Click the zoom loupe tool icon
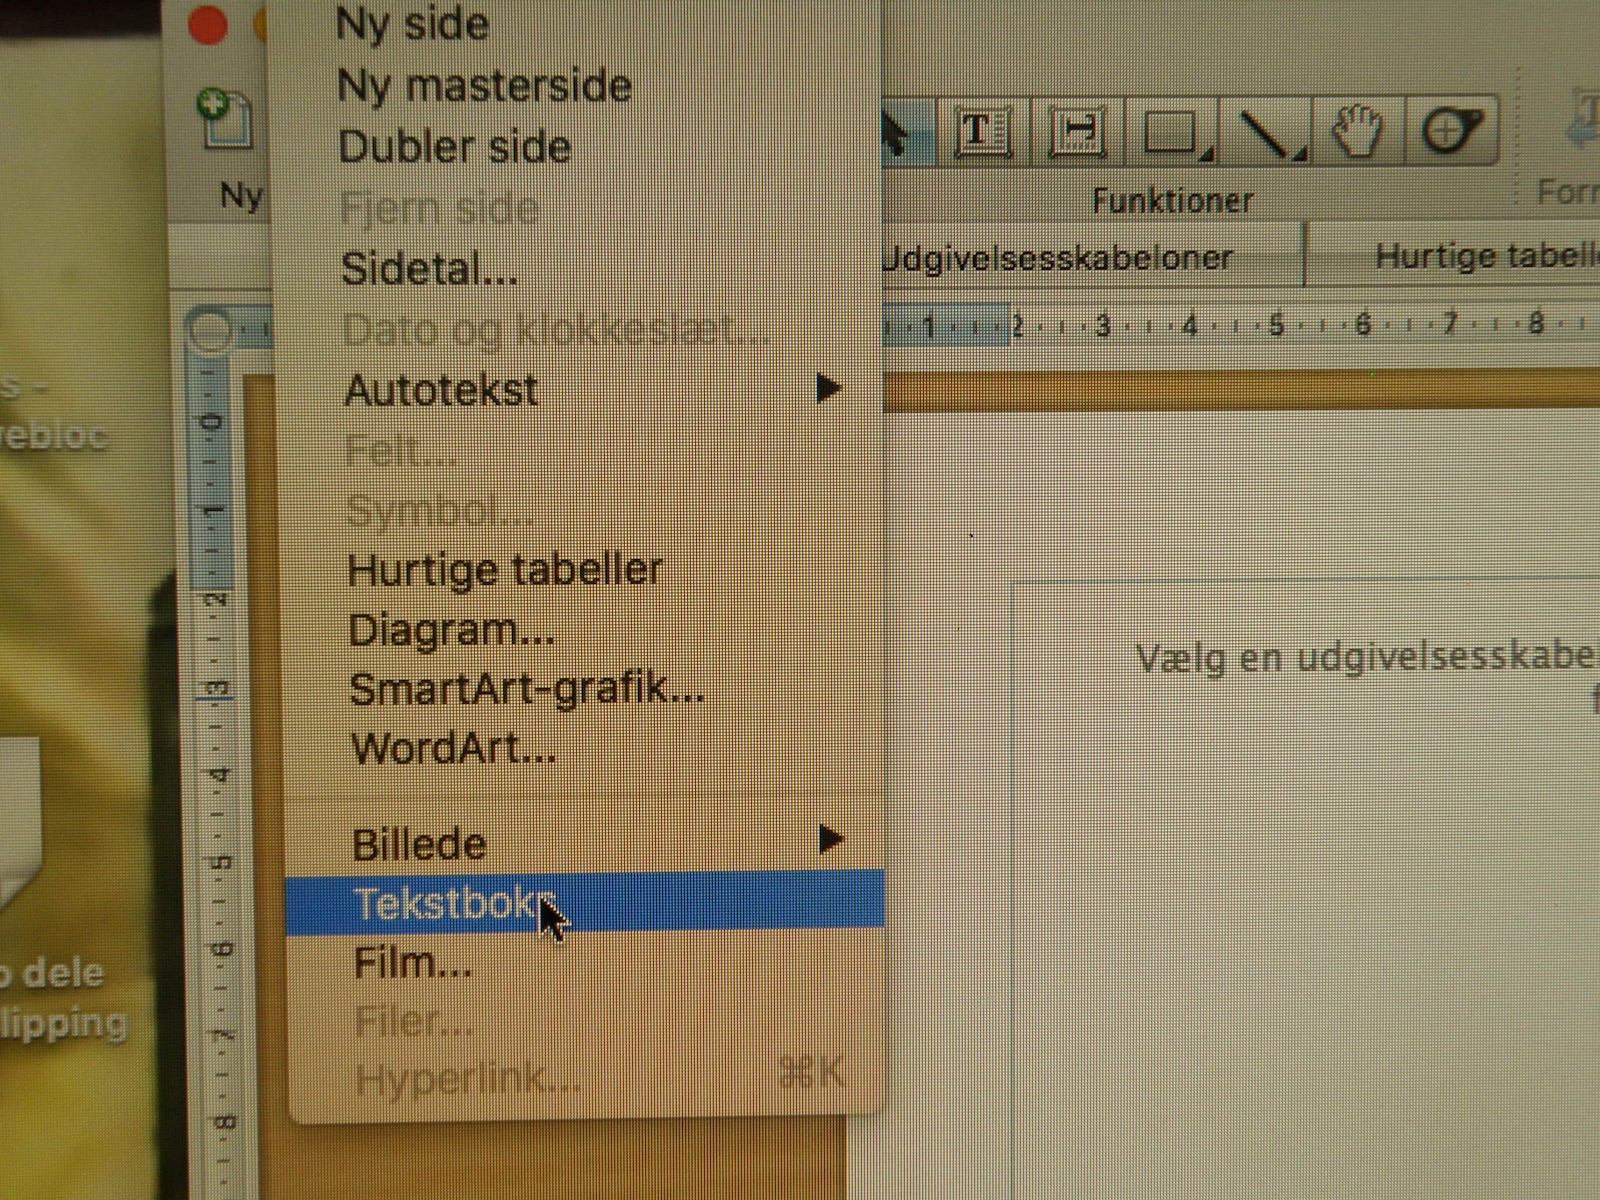The height and width of the screenshot is (1200, 1600). (1453, 131)
